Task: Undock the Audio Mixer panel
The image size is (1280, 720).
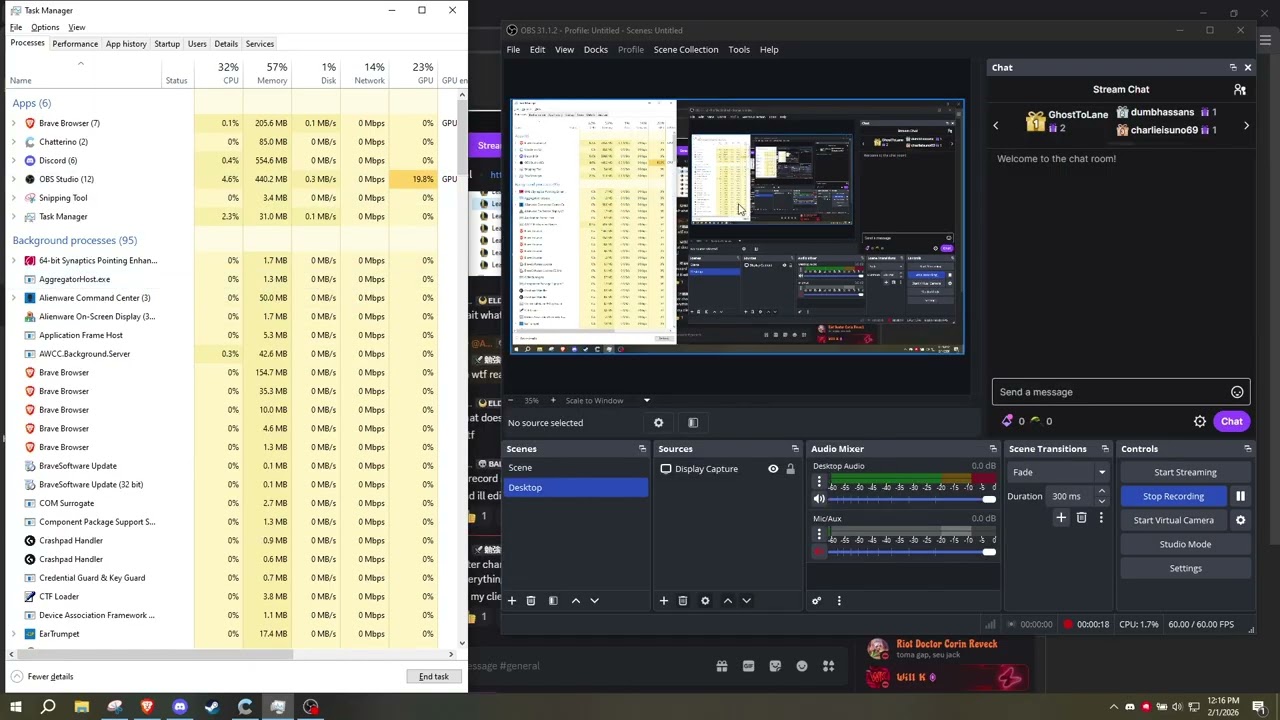Action: click(993, 449)
